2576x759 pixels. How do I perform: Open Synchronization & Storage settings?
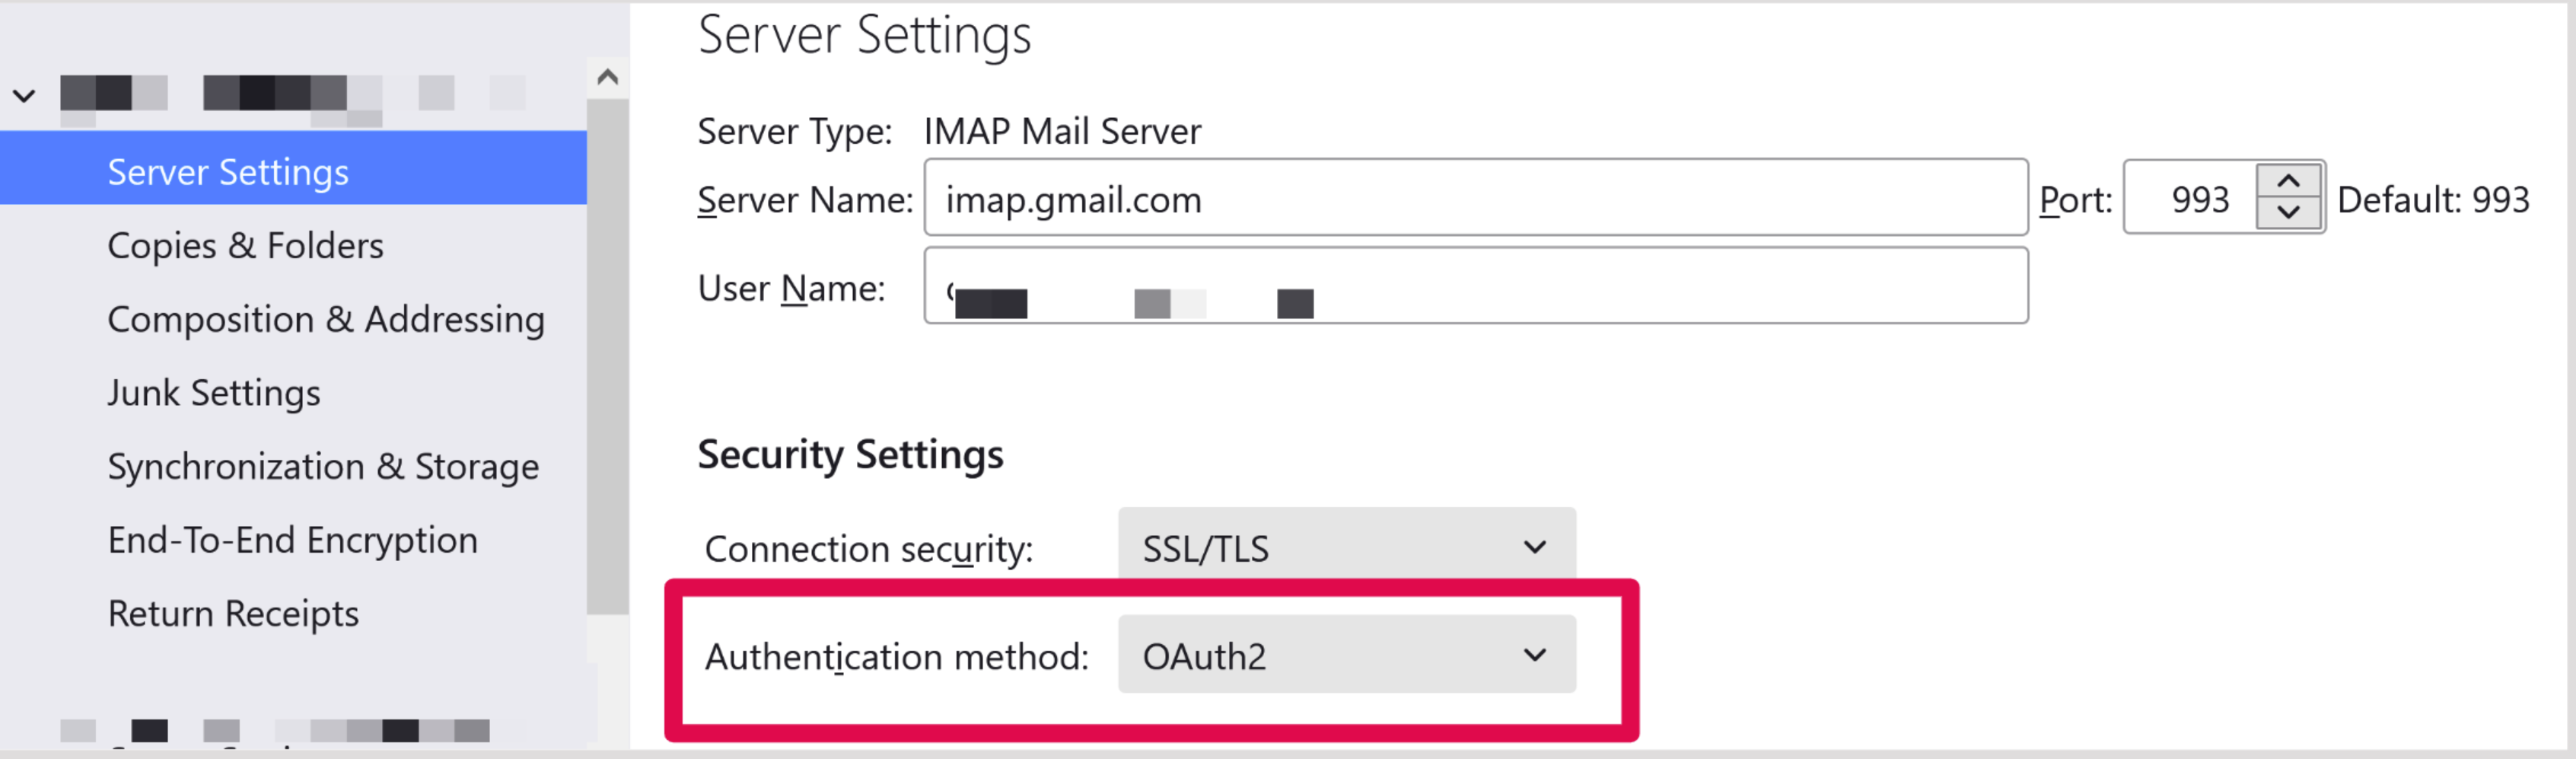323,466
